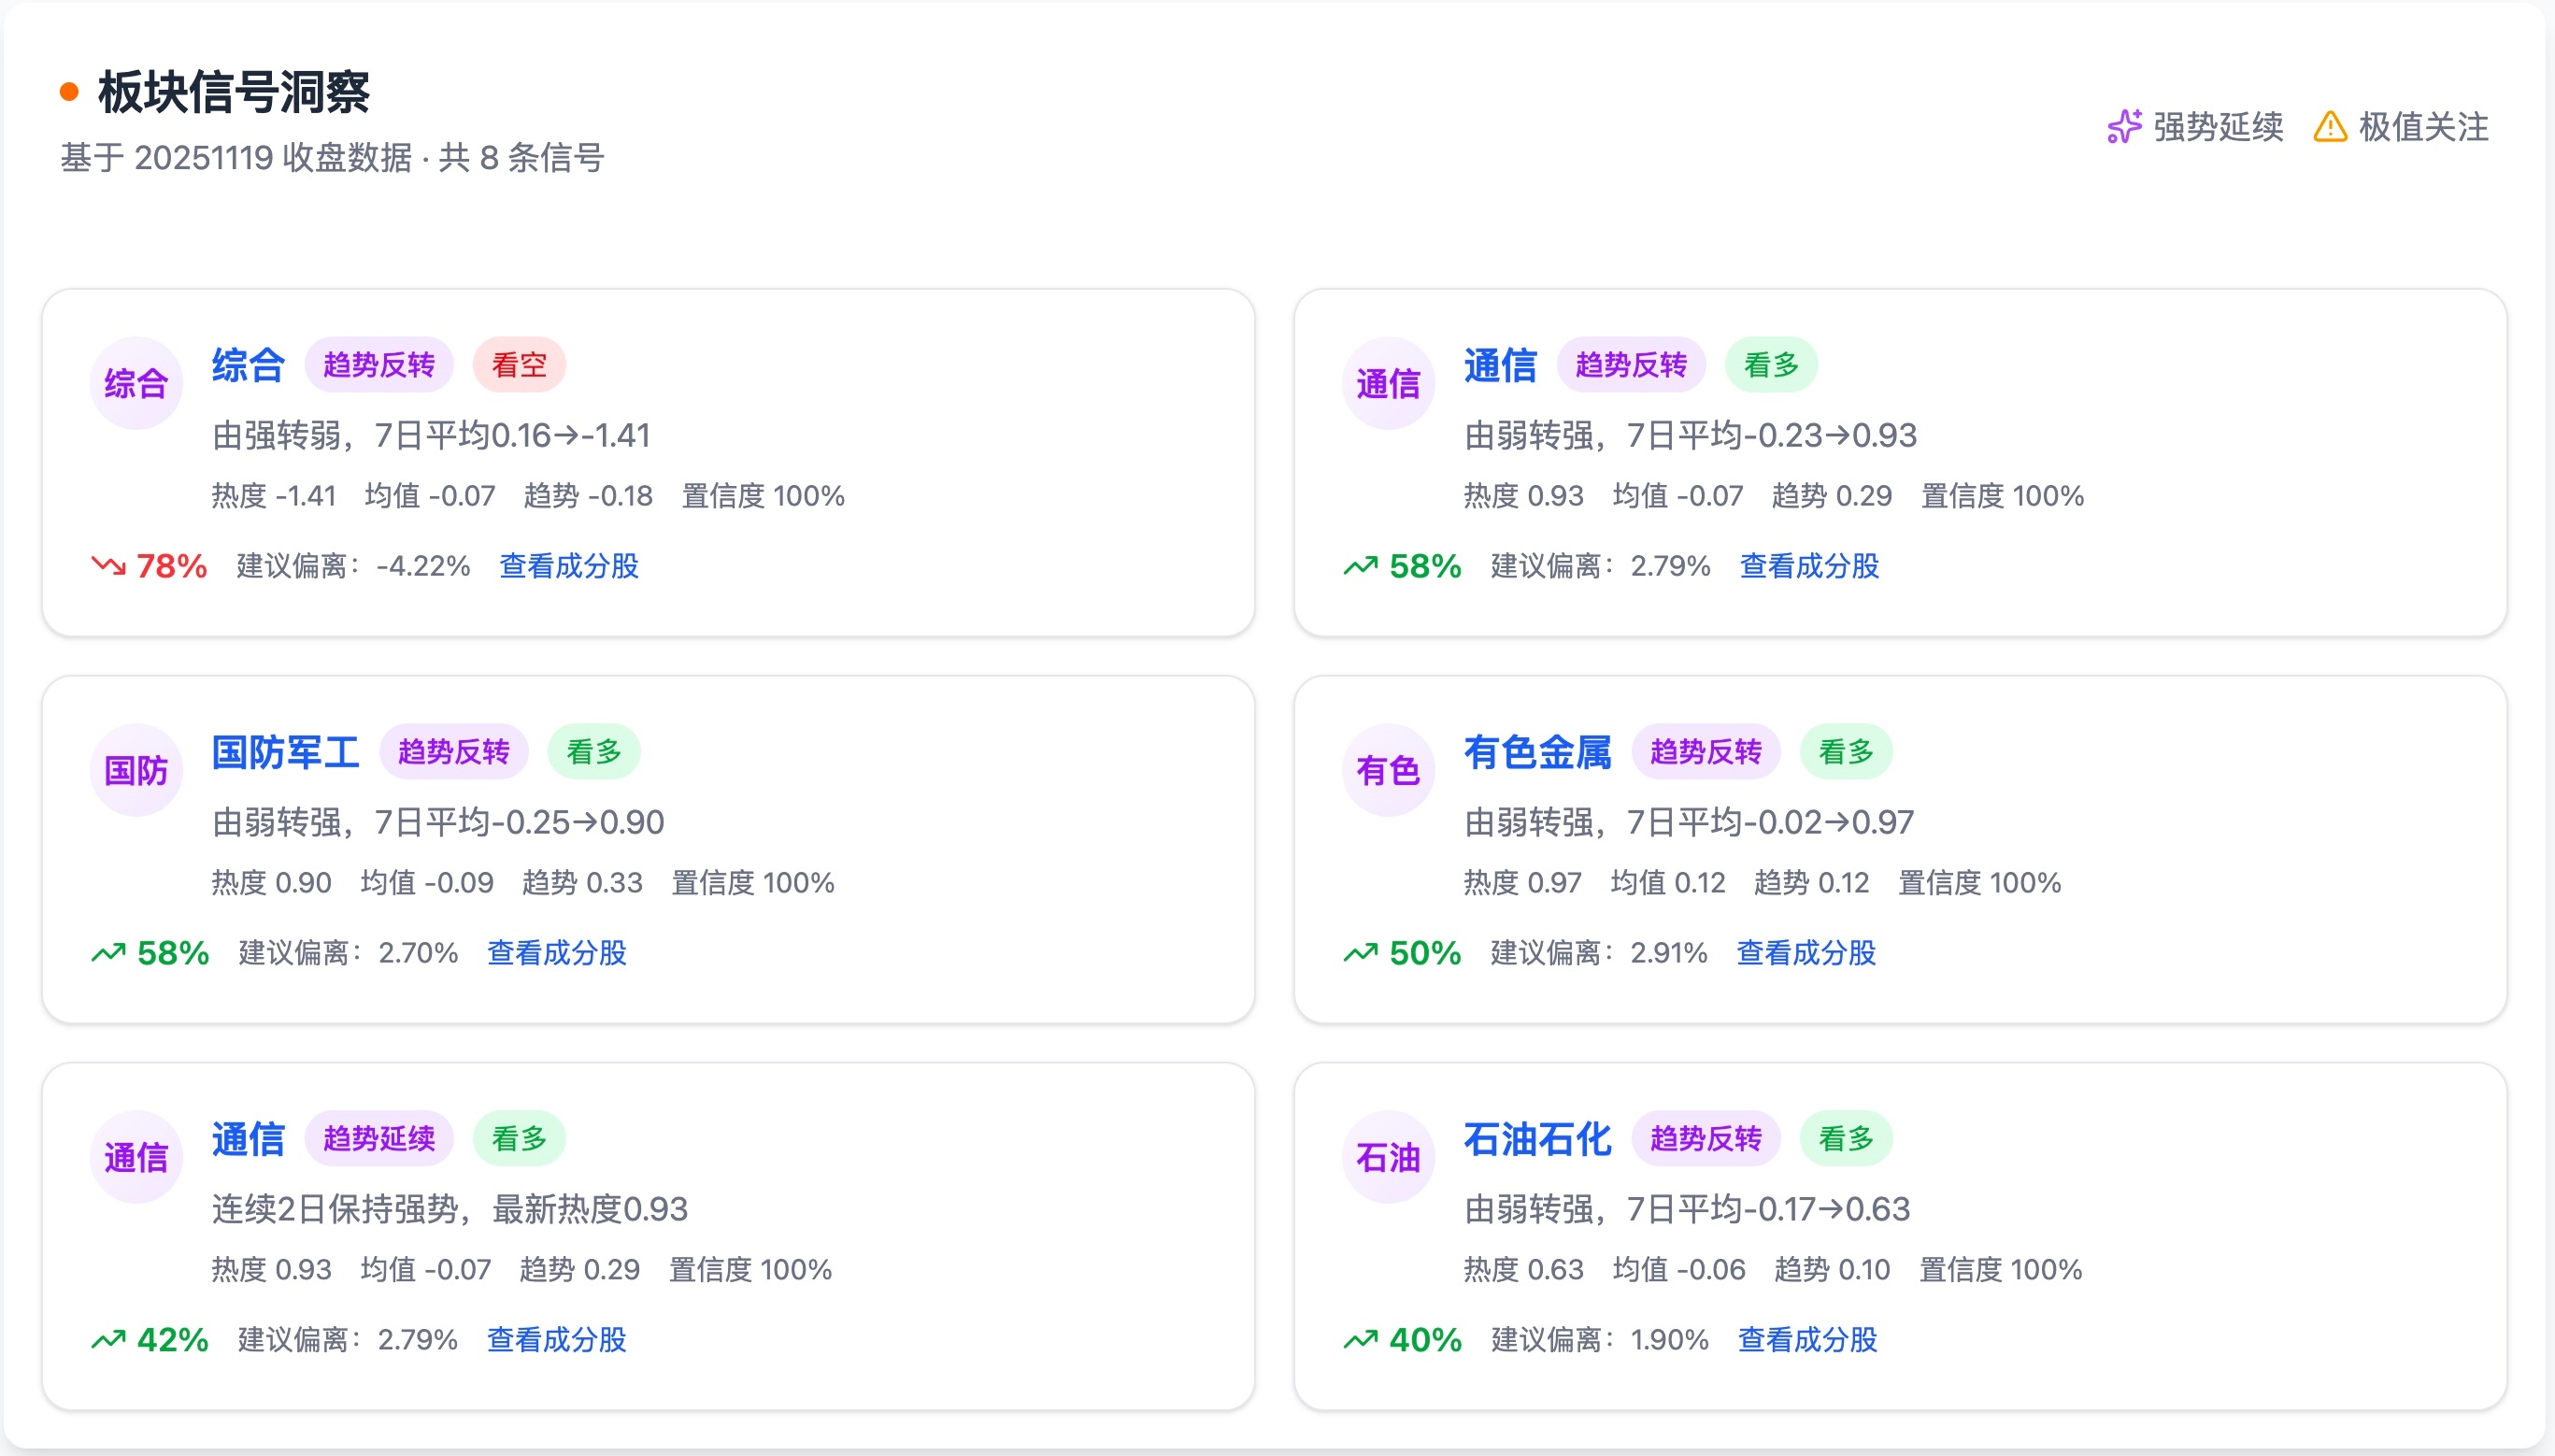Open the 国防军工 sector title
Image resolution: width=2555 pixels, height=1456 pixels.
pos(285,752)
